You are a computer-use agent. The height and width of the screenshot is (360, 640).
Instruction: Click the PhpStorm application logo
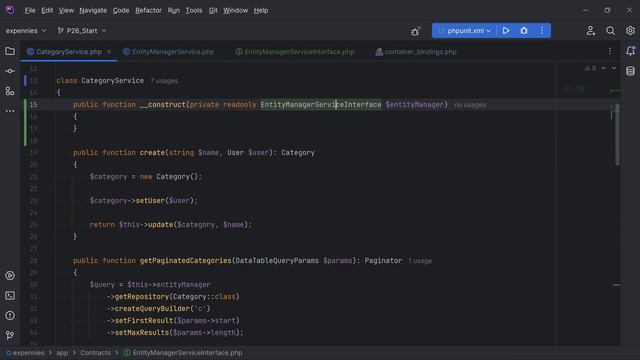[10, 10]
